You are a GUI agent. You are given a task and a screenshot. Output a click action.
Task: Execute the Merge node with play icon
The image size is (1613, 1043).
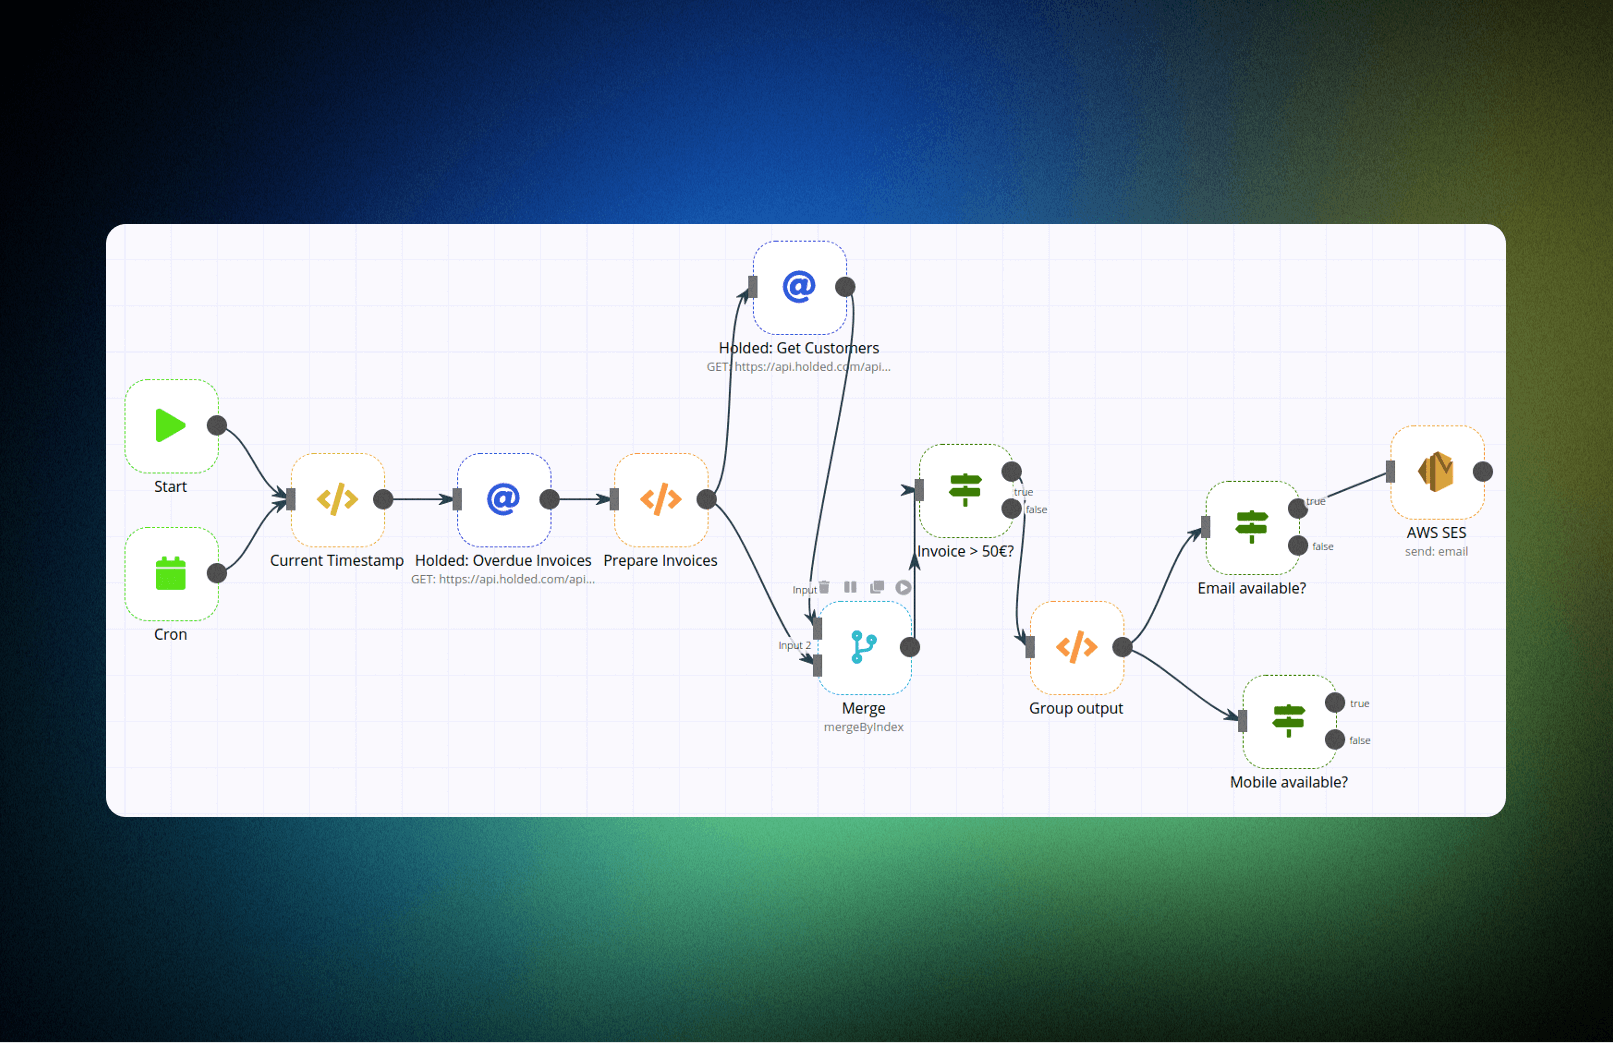click(903, 587)
